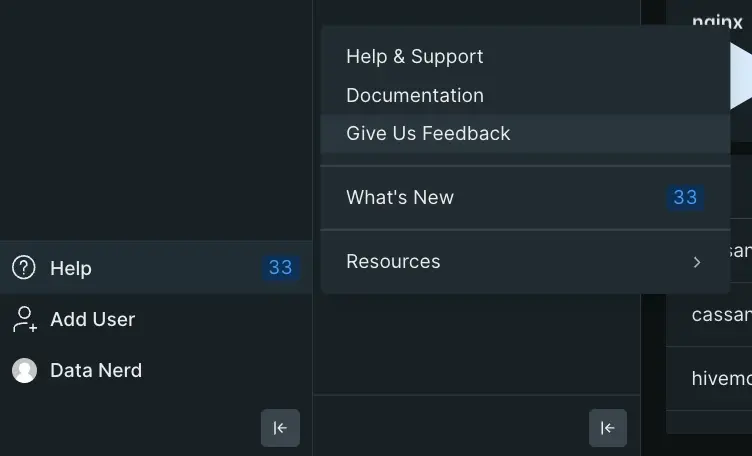Image resolution: width=752 pixels, height=456 pixels.
Task: Choose Give Us Feedback menu entry
Action: tap(428, 134)
